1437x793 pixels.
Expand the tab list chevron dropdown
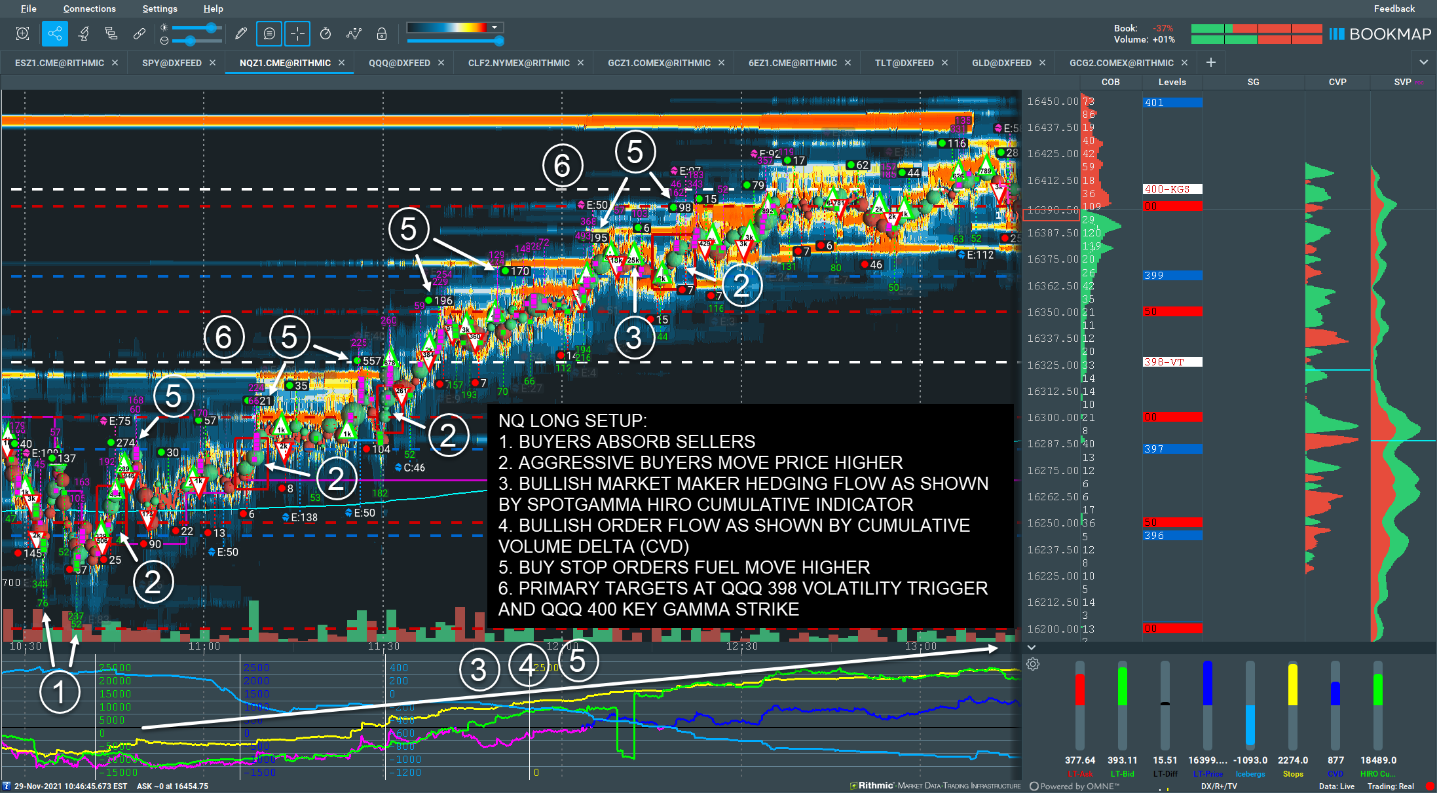pos(1424,63)
